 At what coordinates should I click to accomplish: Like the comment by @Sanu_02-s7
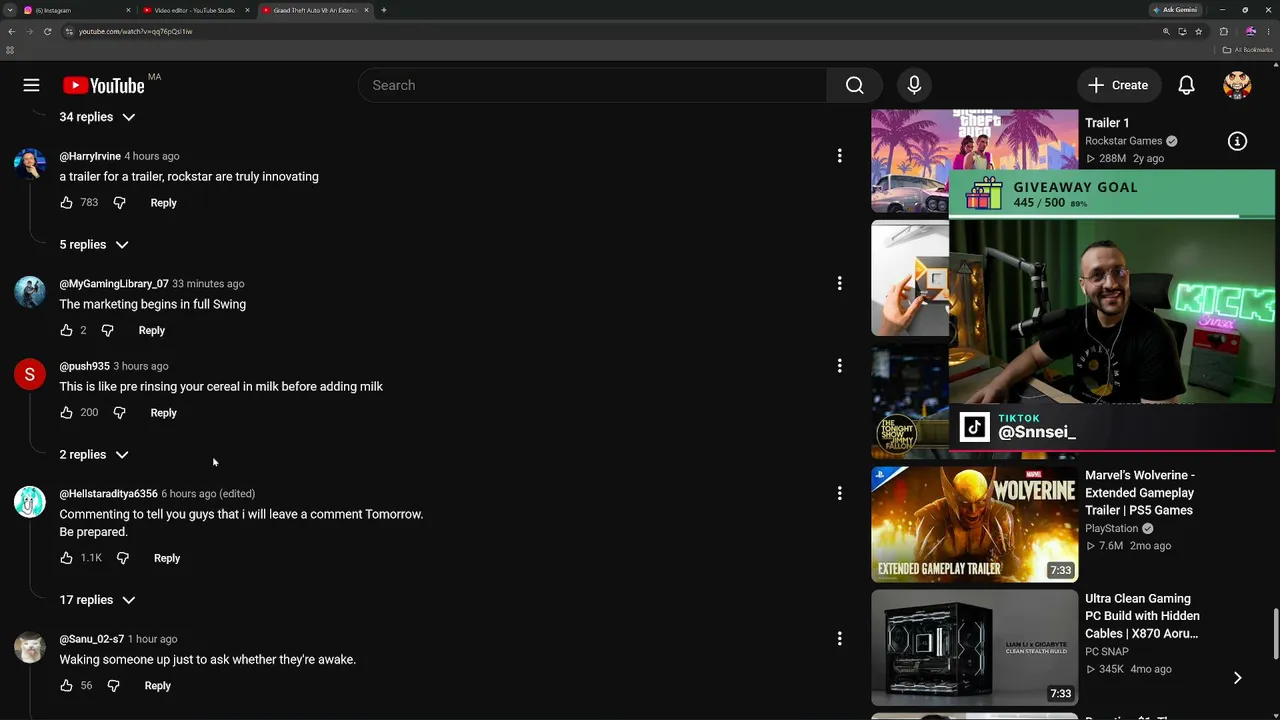click(x=66, y=686)
